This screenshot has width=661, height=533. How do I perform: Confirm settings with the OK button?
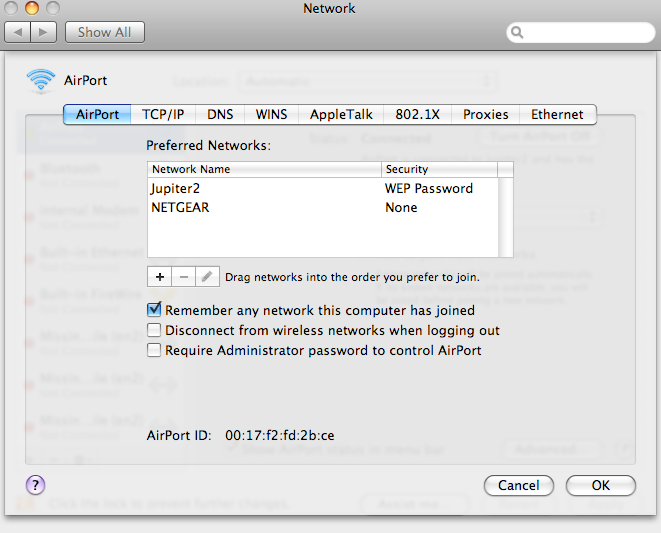click(600, 485)
